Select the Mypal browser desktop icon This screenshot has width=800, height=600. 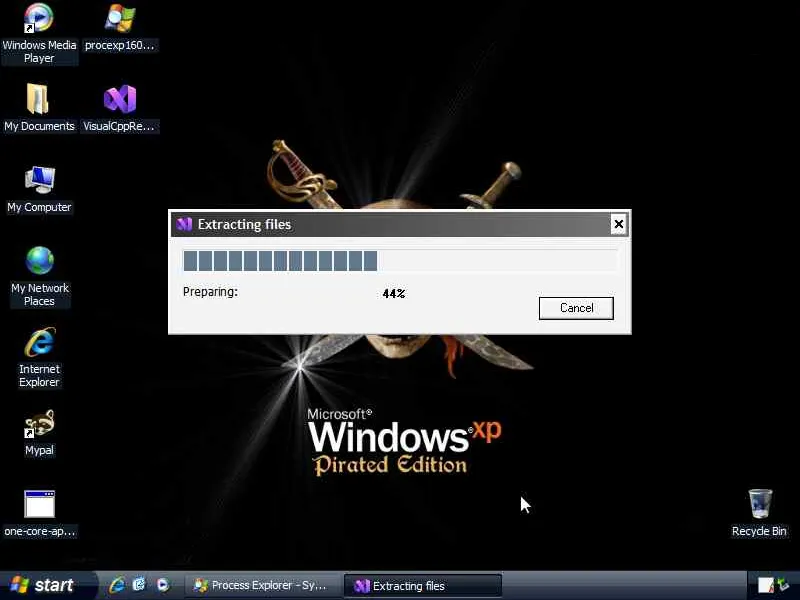(39, 432)
